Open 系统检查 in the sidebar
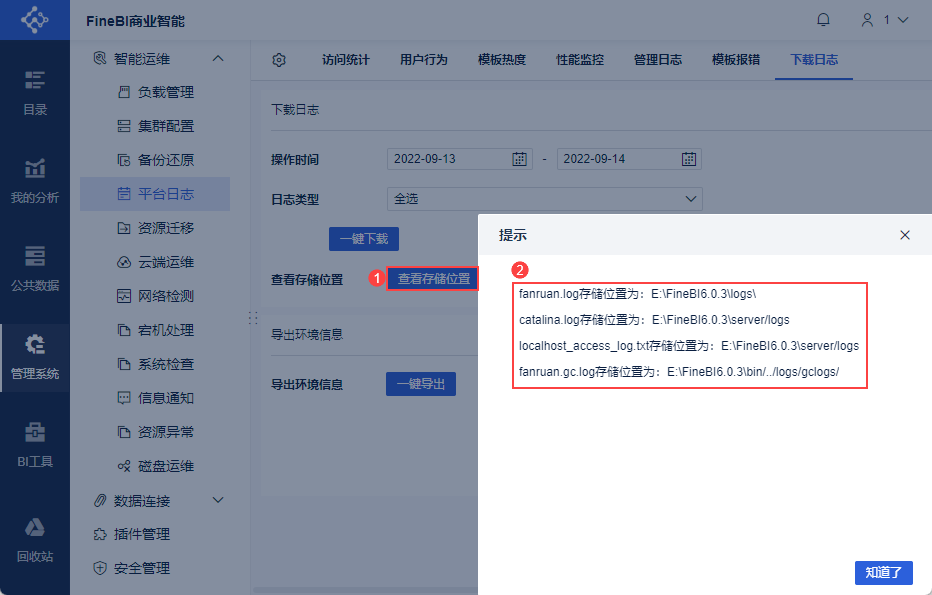Viewport: 932px width, 595px height. click(155, 364)
